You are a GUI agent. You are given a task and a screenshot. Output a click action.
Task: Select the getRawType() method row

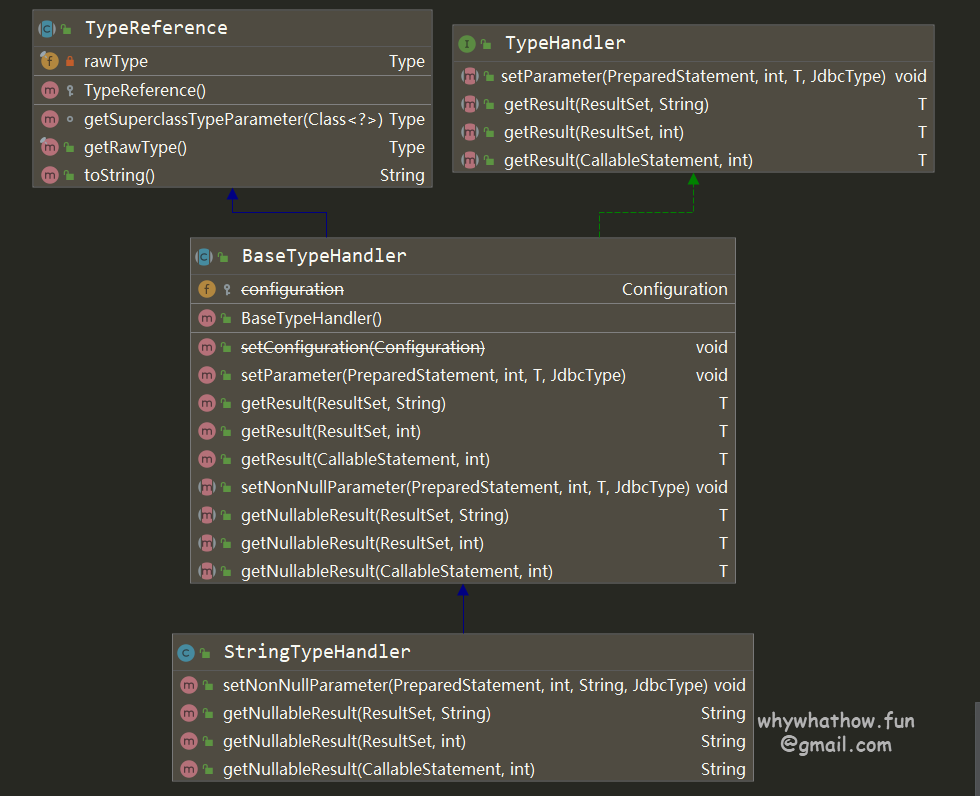(x=135, y=148)
